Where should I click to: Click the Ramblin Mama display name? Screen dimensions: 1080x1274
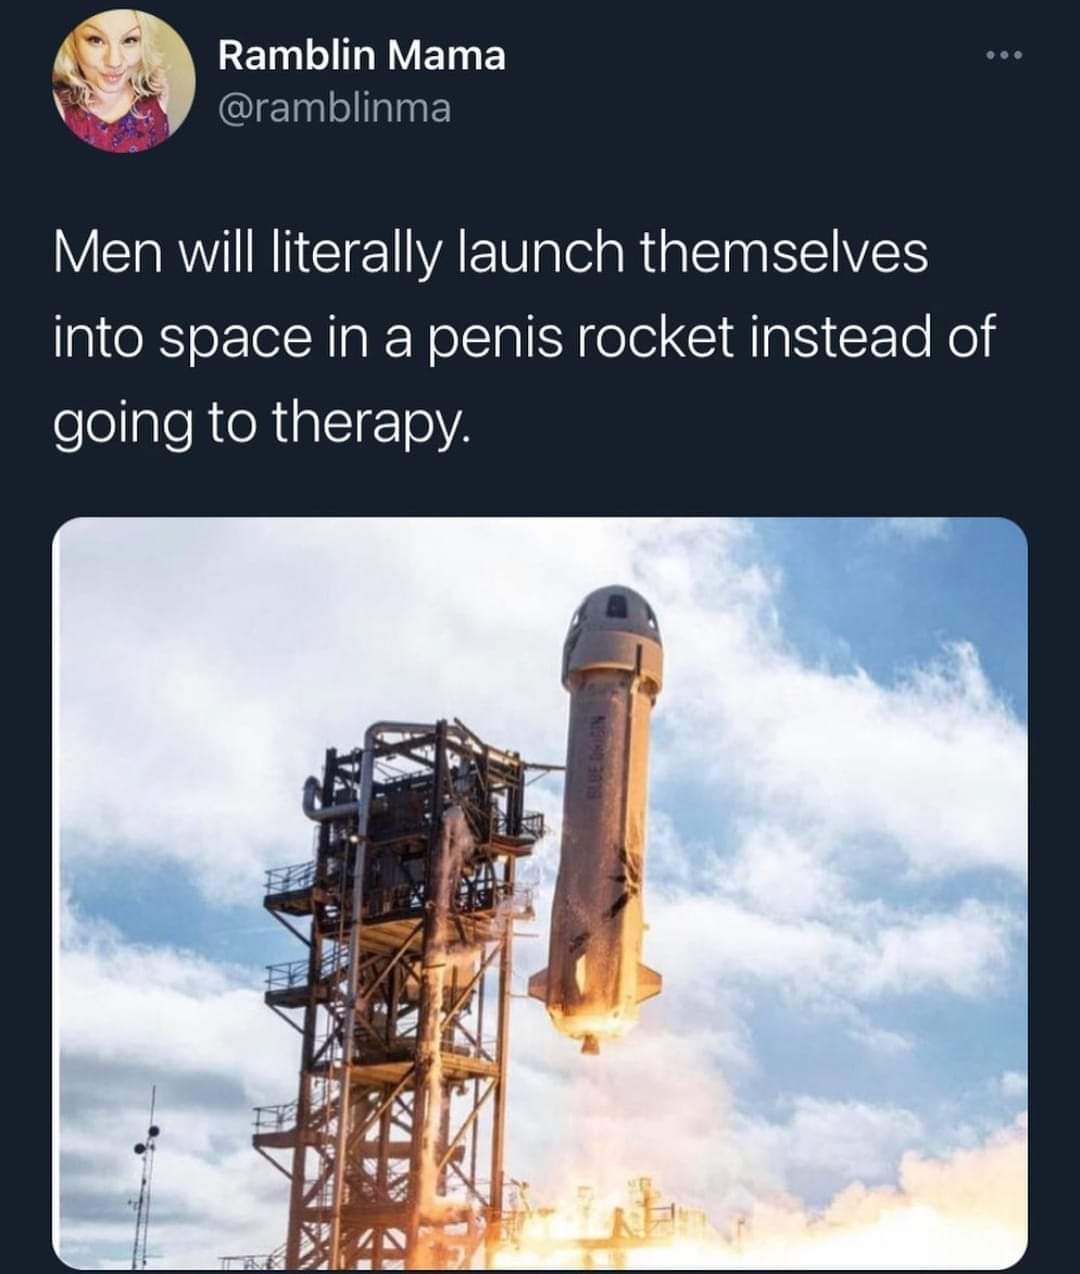[x=362, y=55]
